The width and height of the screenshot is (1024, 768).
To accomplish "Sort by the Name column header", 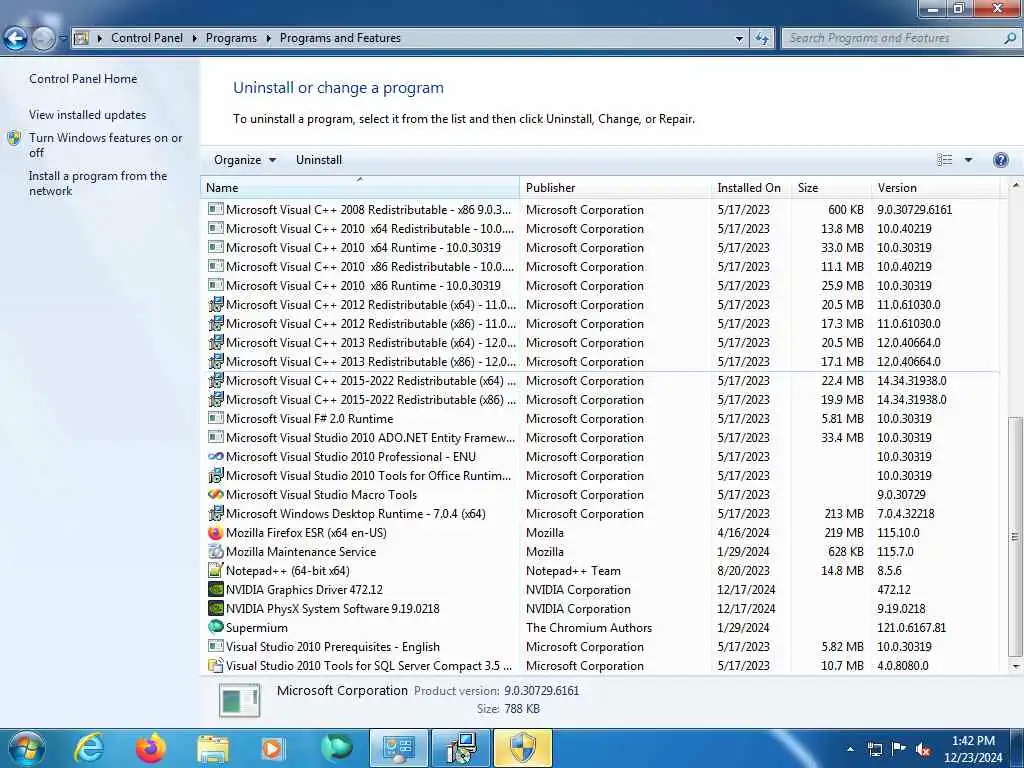I will pyautogui.click(x=360, y=187).
